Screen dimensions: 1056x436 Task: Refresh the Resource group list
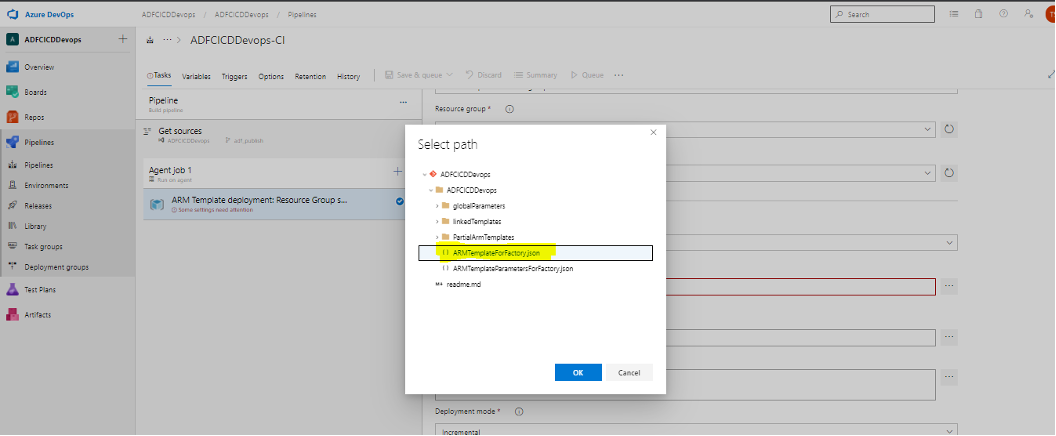(x=949, y=129)
